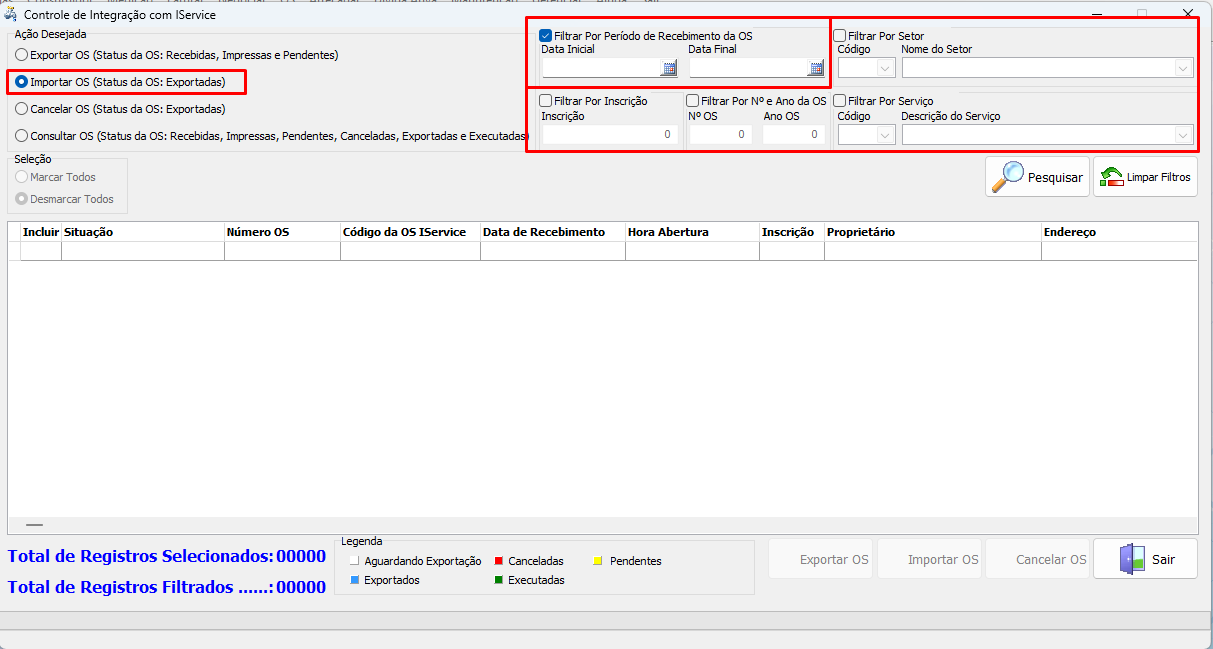Tick Filtrar Por Nº e Ano da OS

pyautogui.click(x=692, y=101)
